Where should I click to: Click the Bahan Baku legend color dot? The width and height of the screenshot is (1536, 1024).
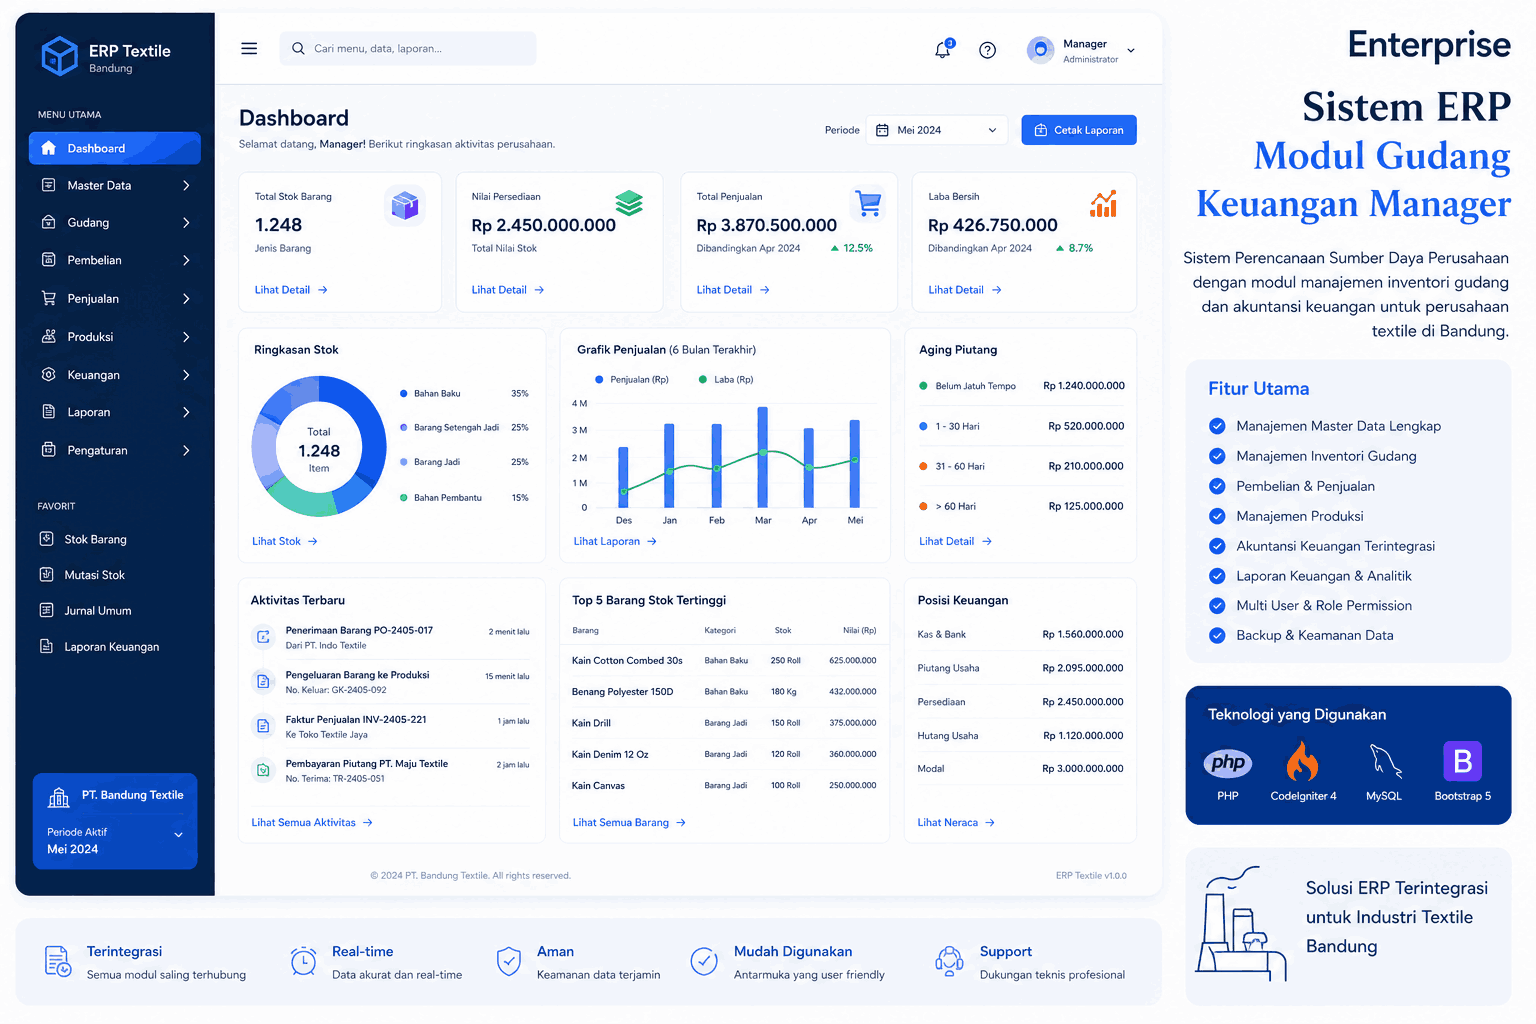[404, 394]
